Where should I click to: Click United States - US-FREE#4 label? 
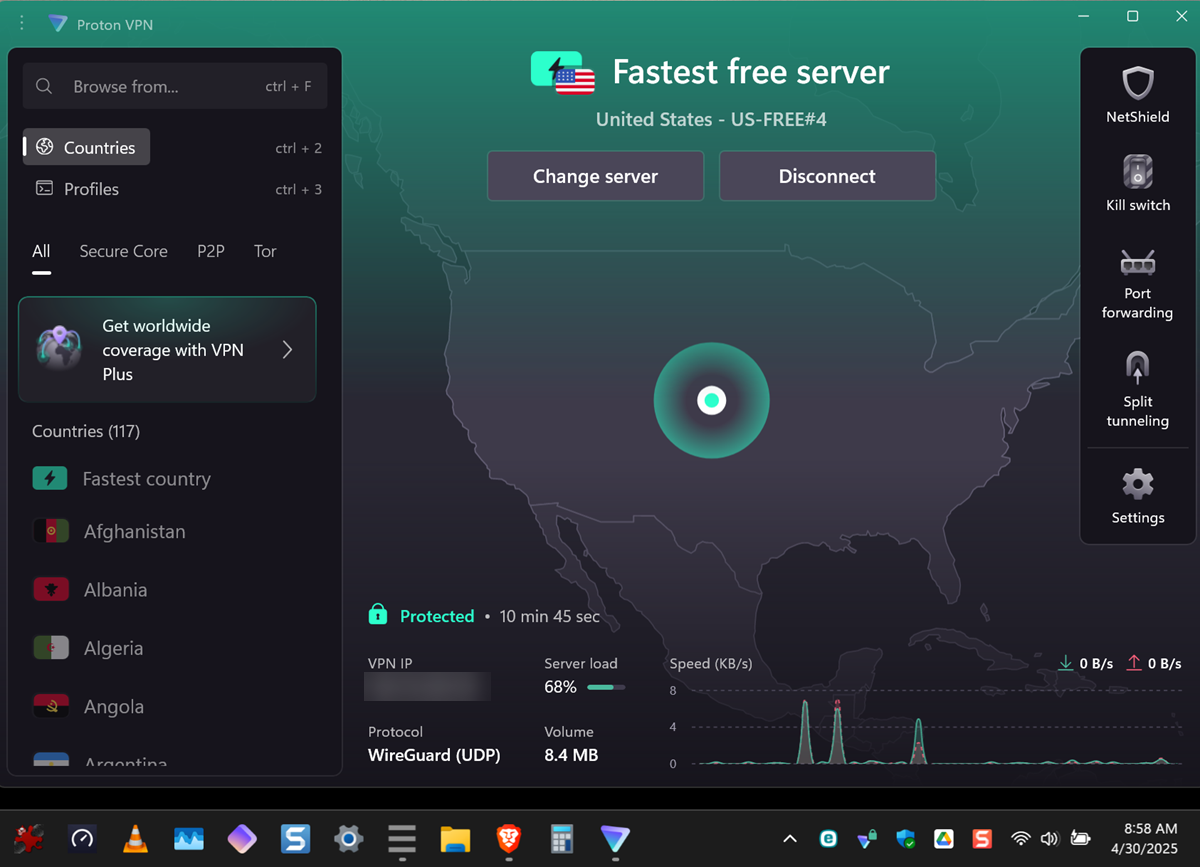711,119
